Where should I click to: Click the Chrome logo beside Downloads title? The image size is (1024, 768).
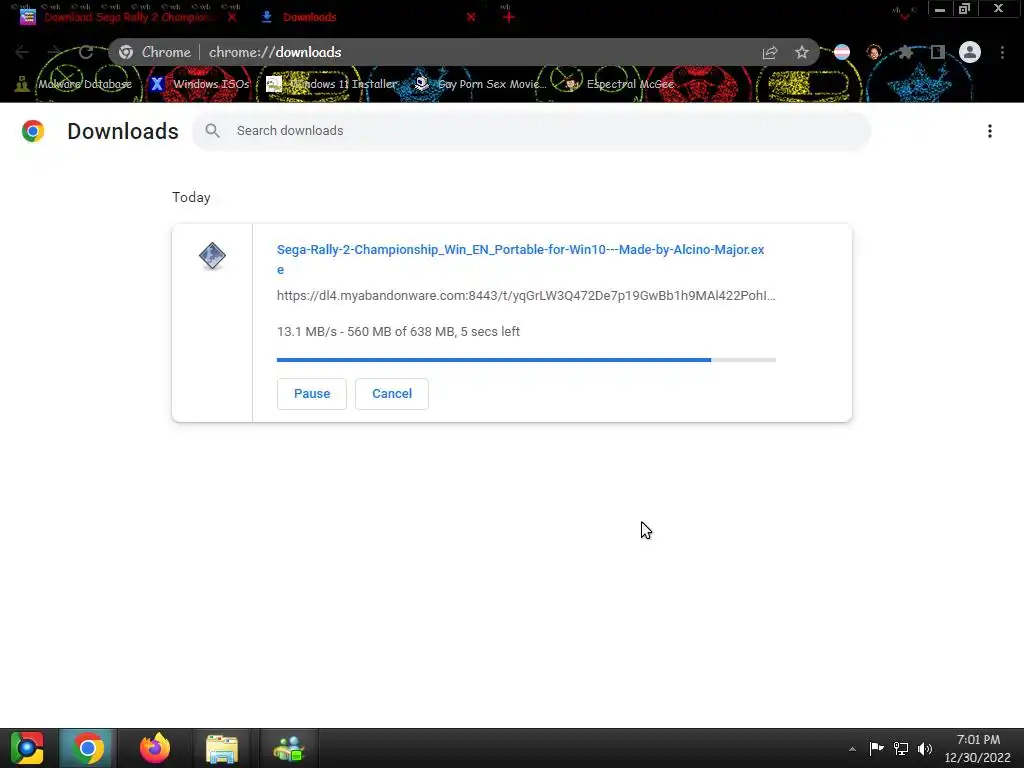point(33,131)
